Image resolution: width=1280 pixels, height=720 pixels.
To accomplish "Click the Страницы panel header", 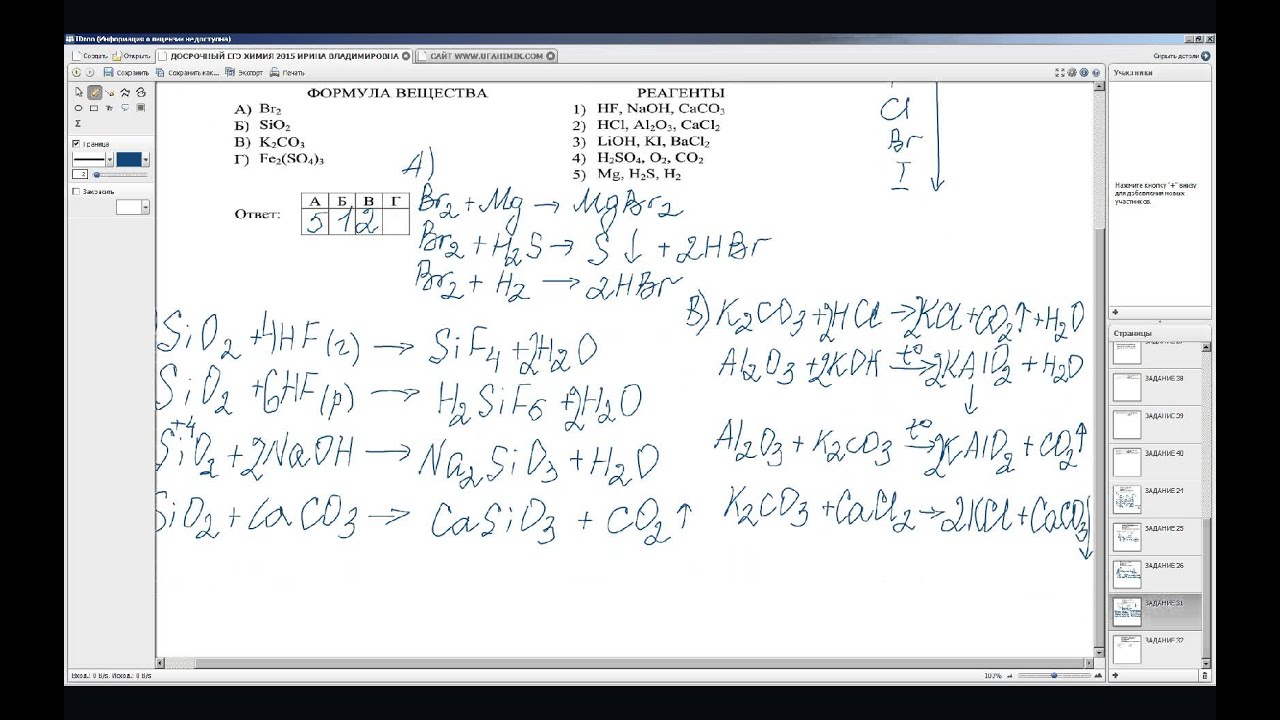I will pos(1160,333).
